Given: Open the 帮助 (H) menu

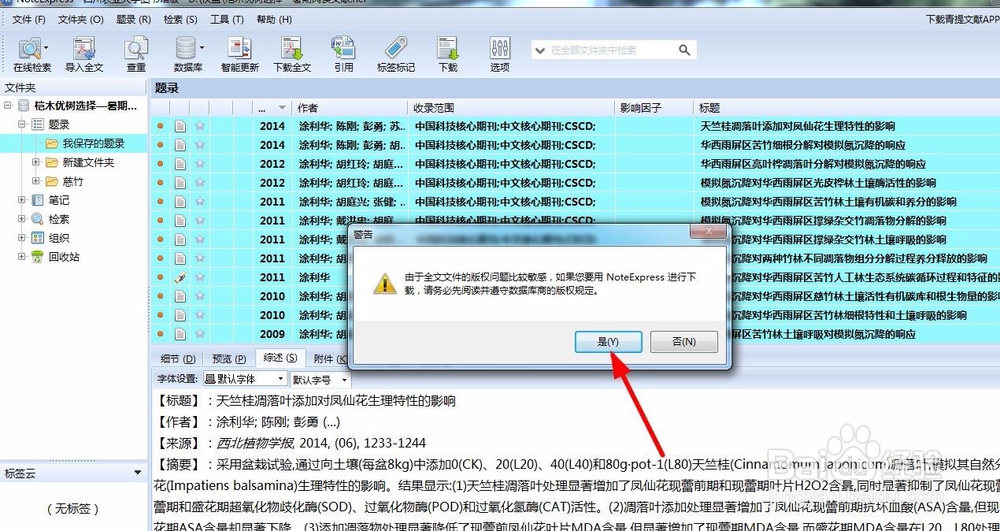Looking at the screenshot, I should [274, 20].
